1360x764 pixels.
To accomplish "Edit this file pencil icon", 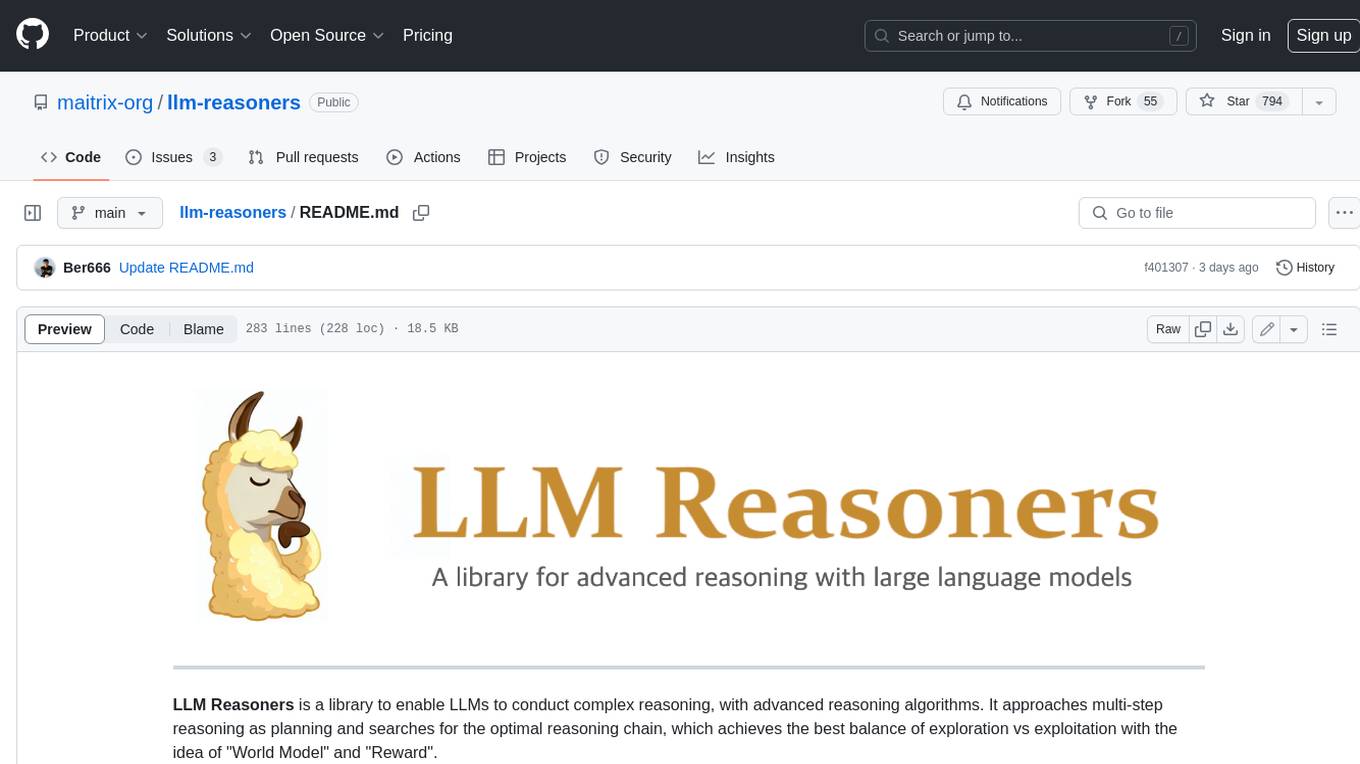I will click(x=1267, y=329).
